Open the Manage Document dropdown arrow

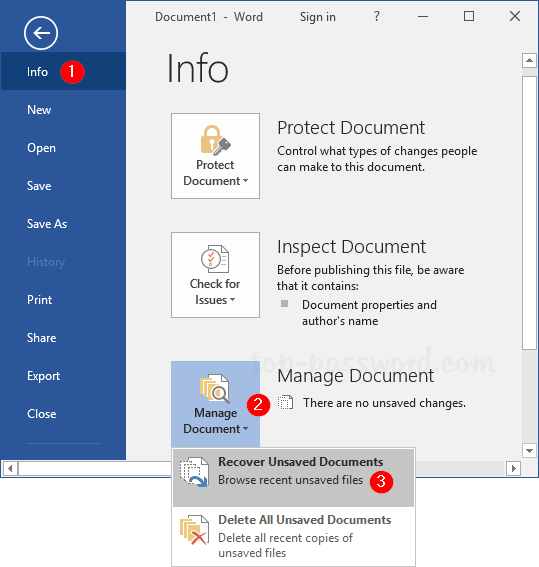point(245,429)
